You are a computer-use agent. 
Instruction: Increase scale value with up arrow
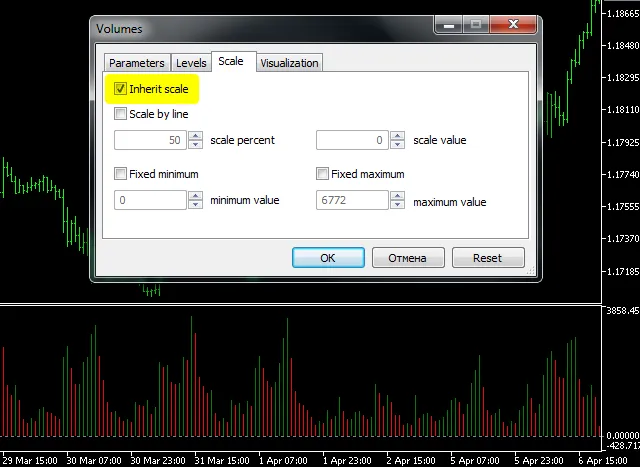tap(396, 136)
